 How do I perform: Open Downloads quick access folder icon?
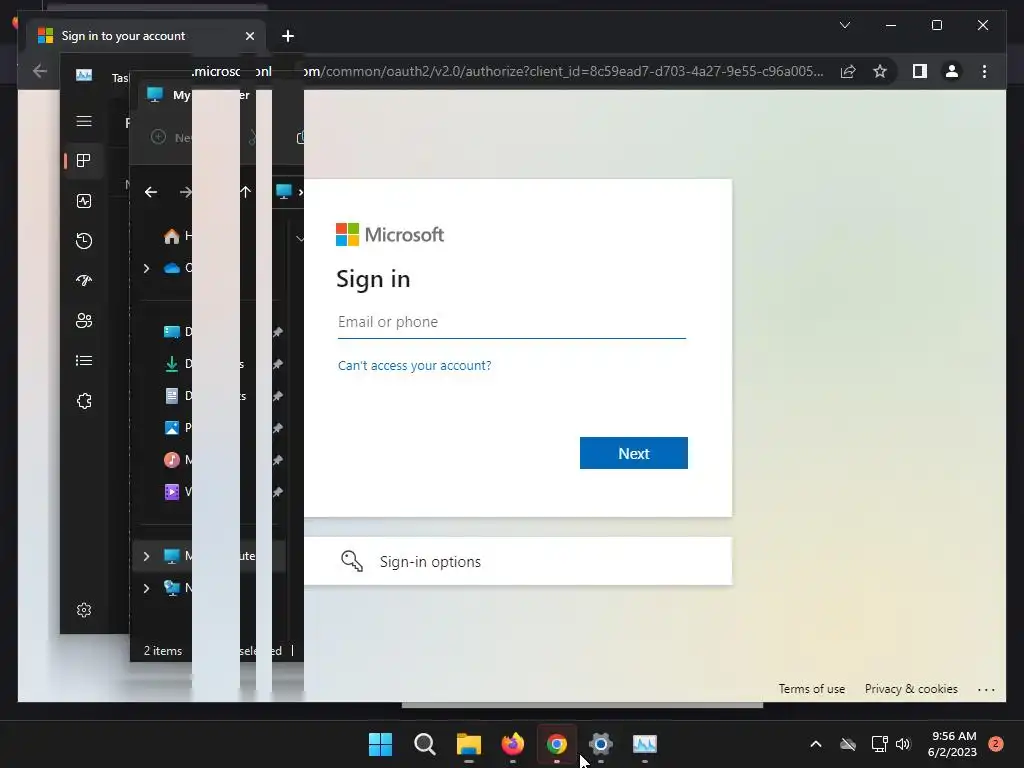pos(172,364)
